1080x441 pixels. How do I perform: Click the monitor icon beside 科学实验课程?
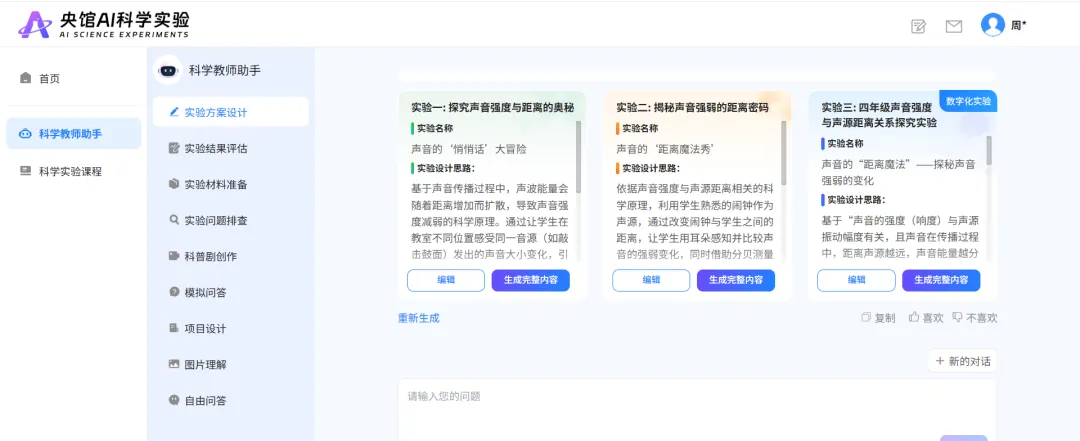(25, 171)
